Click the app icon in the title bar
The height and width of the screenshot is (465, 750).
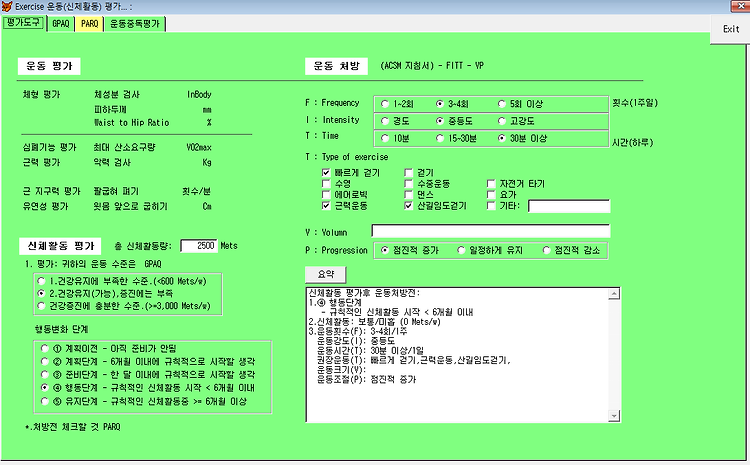click(x=7, y=6)
